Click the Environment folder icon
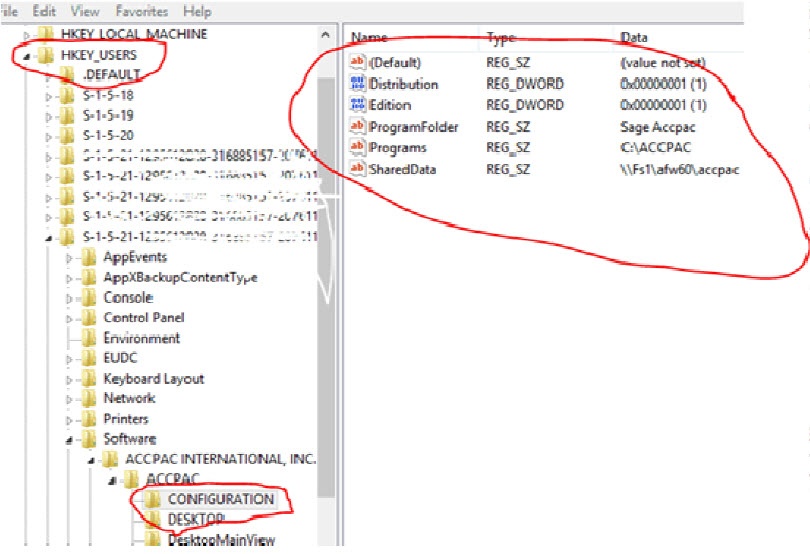 [x=89, y=338]
